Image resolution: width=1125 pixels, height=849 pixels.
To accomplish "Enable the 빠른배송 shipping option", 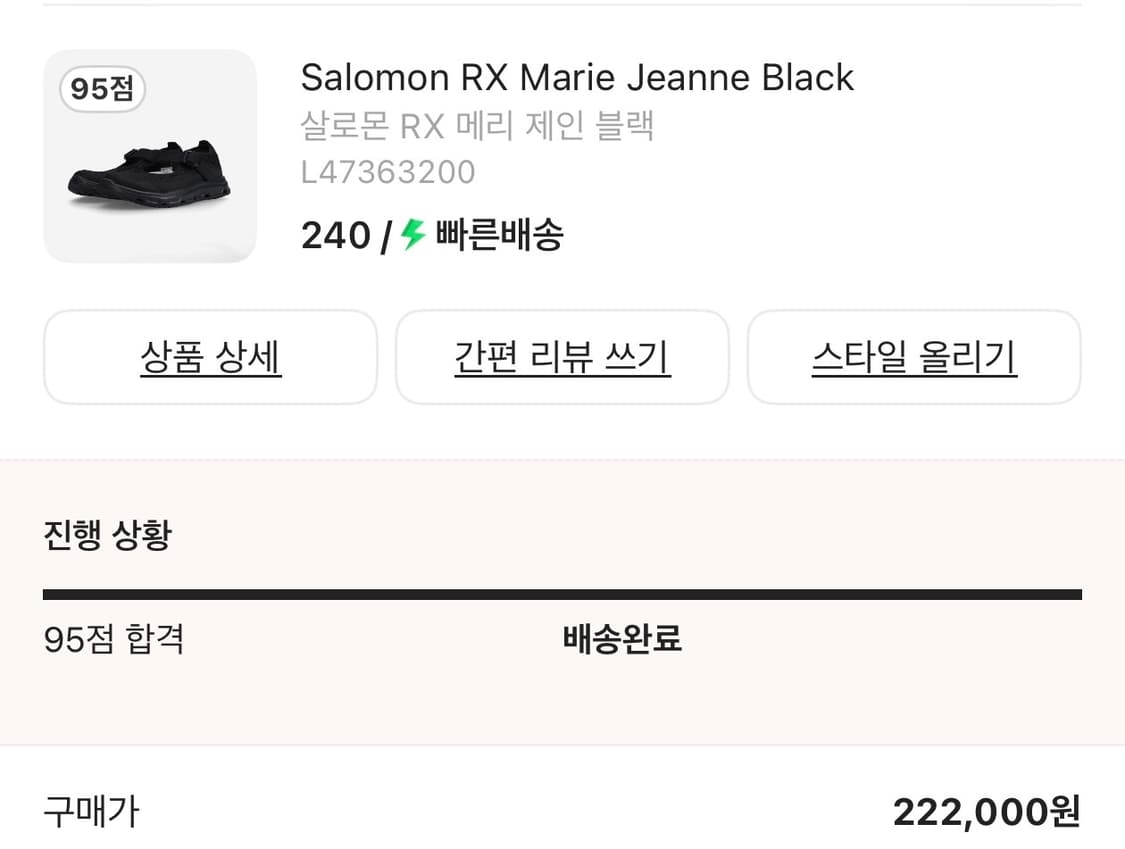I will tap(497, 235).
